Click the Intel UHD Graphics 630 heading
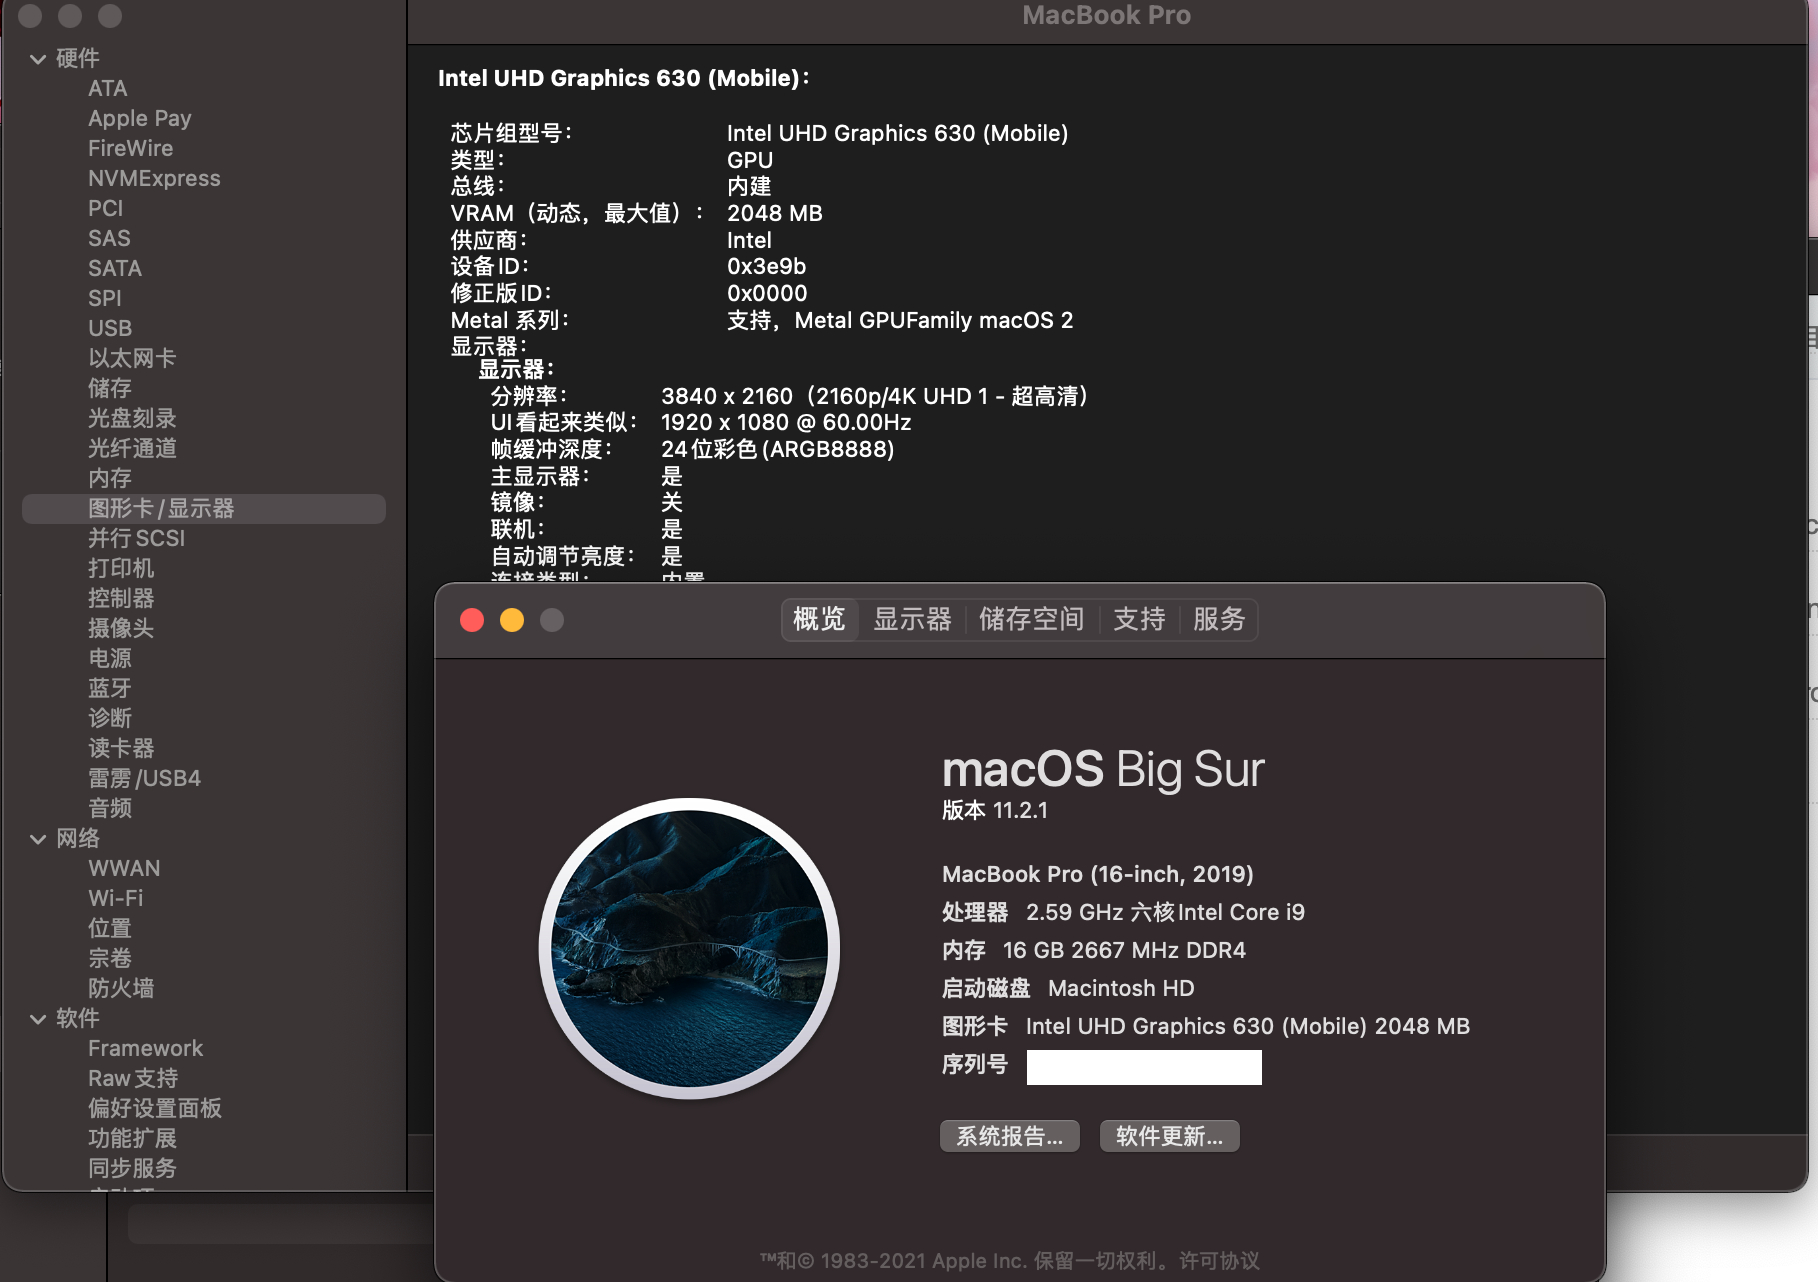1818x1282 pixels. coord(624,78)
